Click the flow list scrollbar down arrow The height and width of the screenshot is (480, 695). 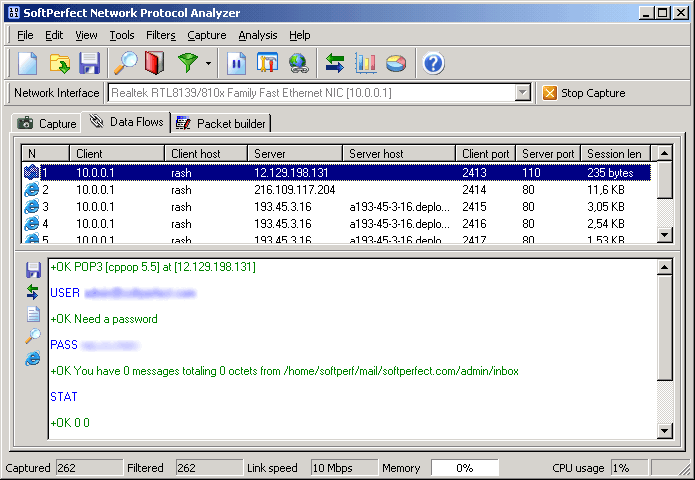point(665,234)
